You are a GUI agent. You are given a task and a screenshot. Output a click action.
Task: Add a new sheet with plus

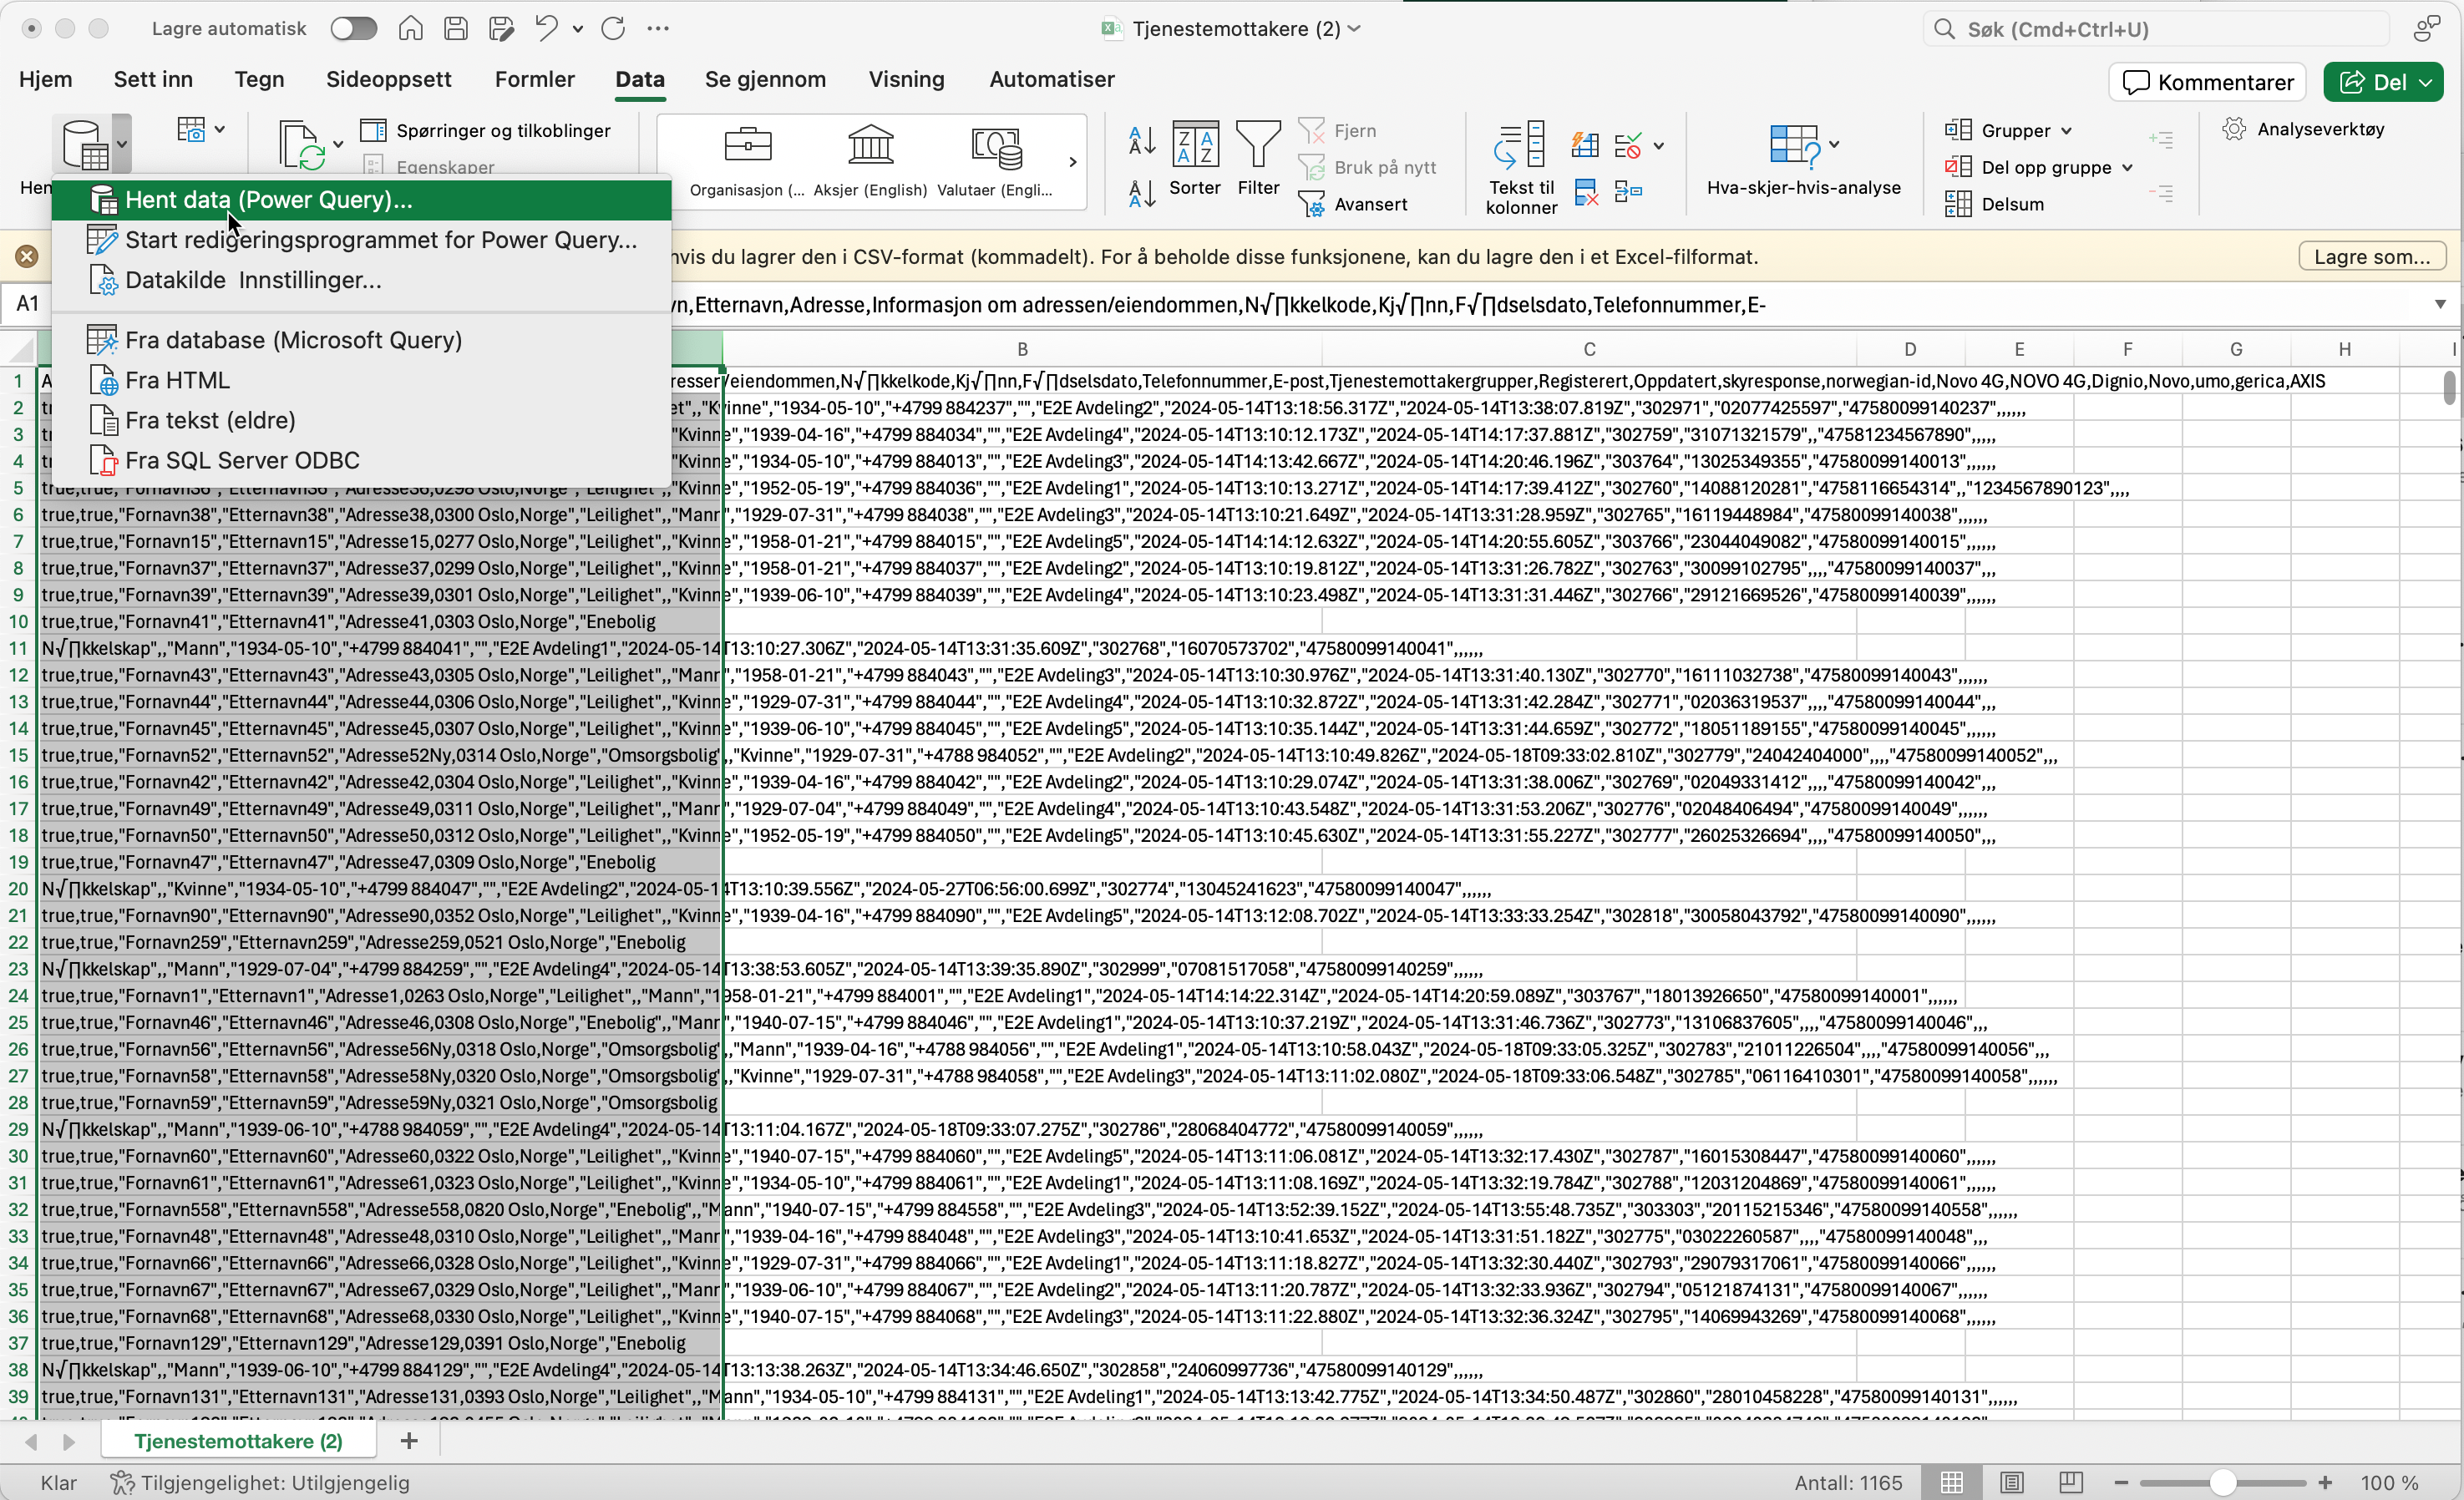click(408, 1440)
